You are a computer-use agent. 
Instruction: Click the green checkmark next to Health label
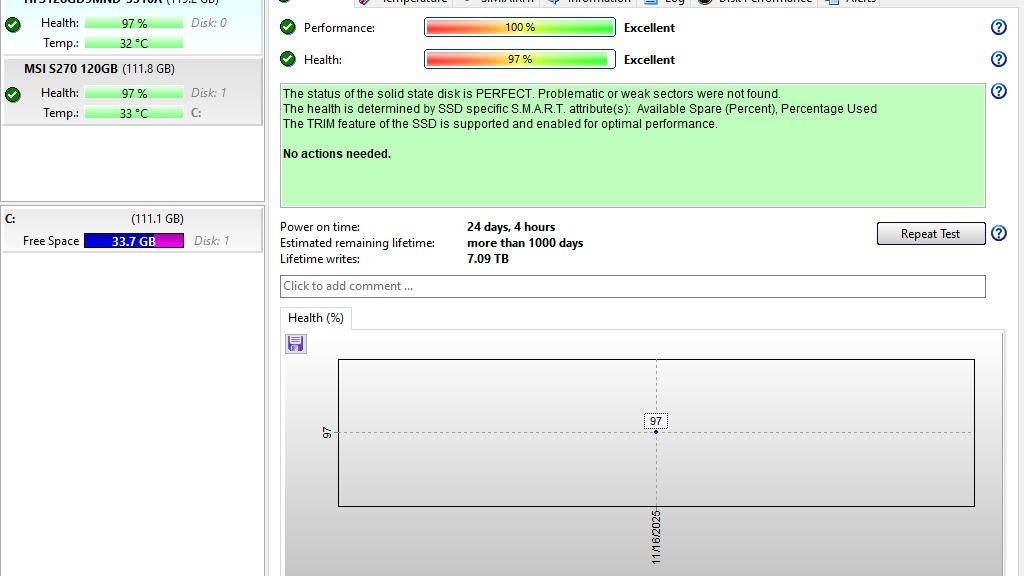pos(288,60)
